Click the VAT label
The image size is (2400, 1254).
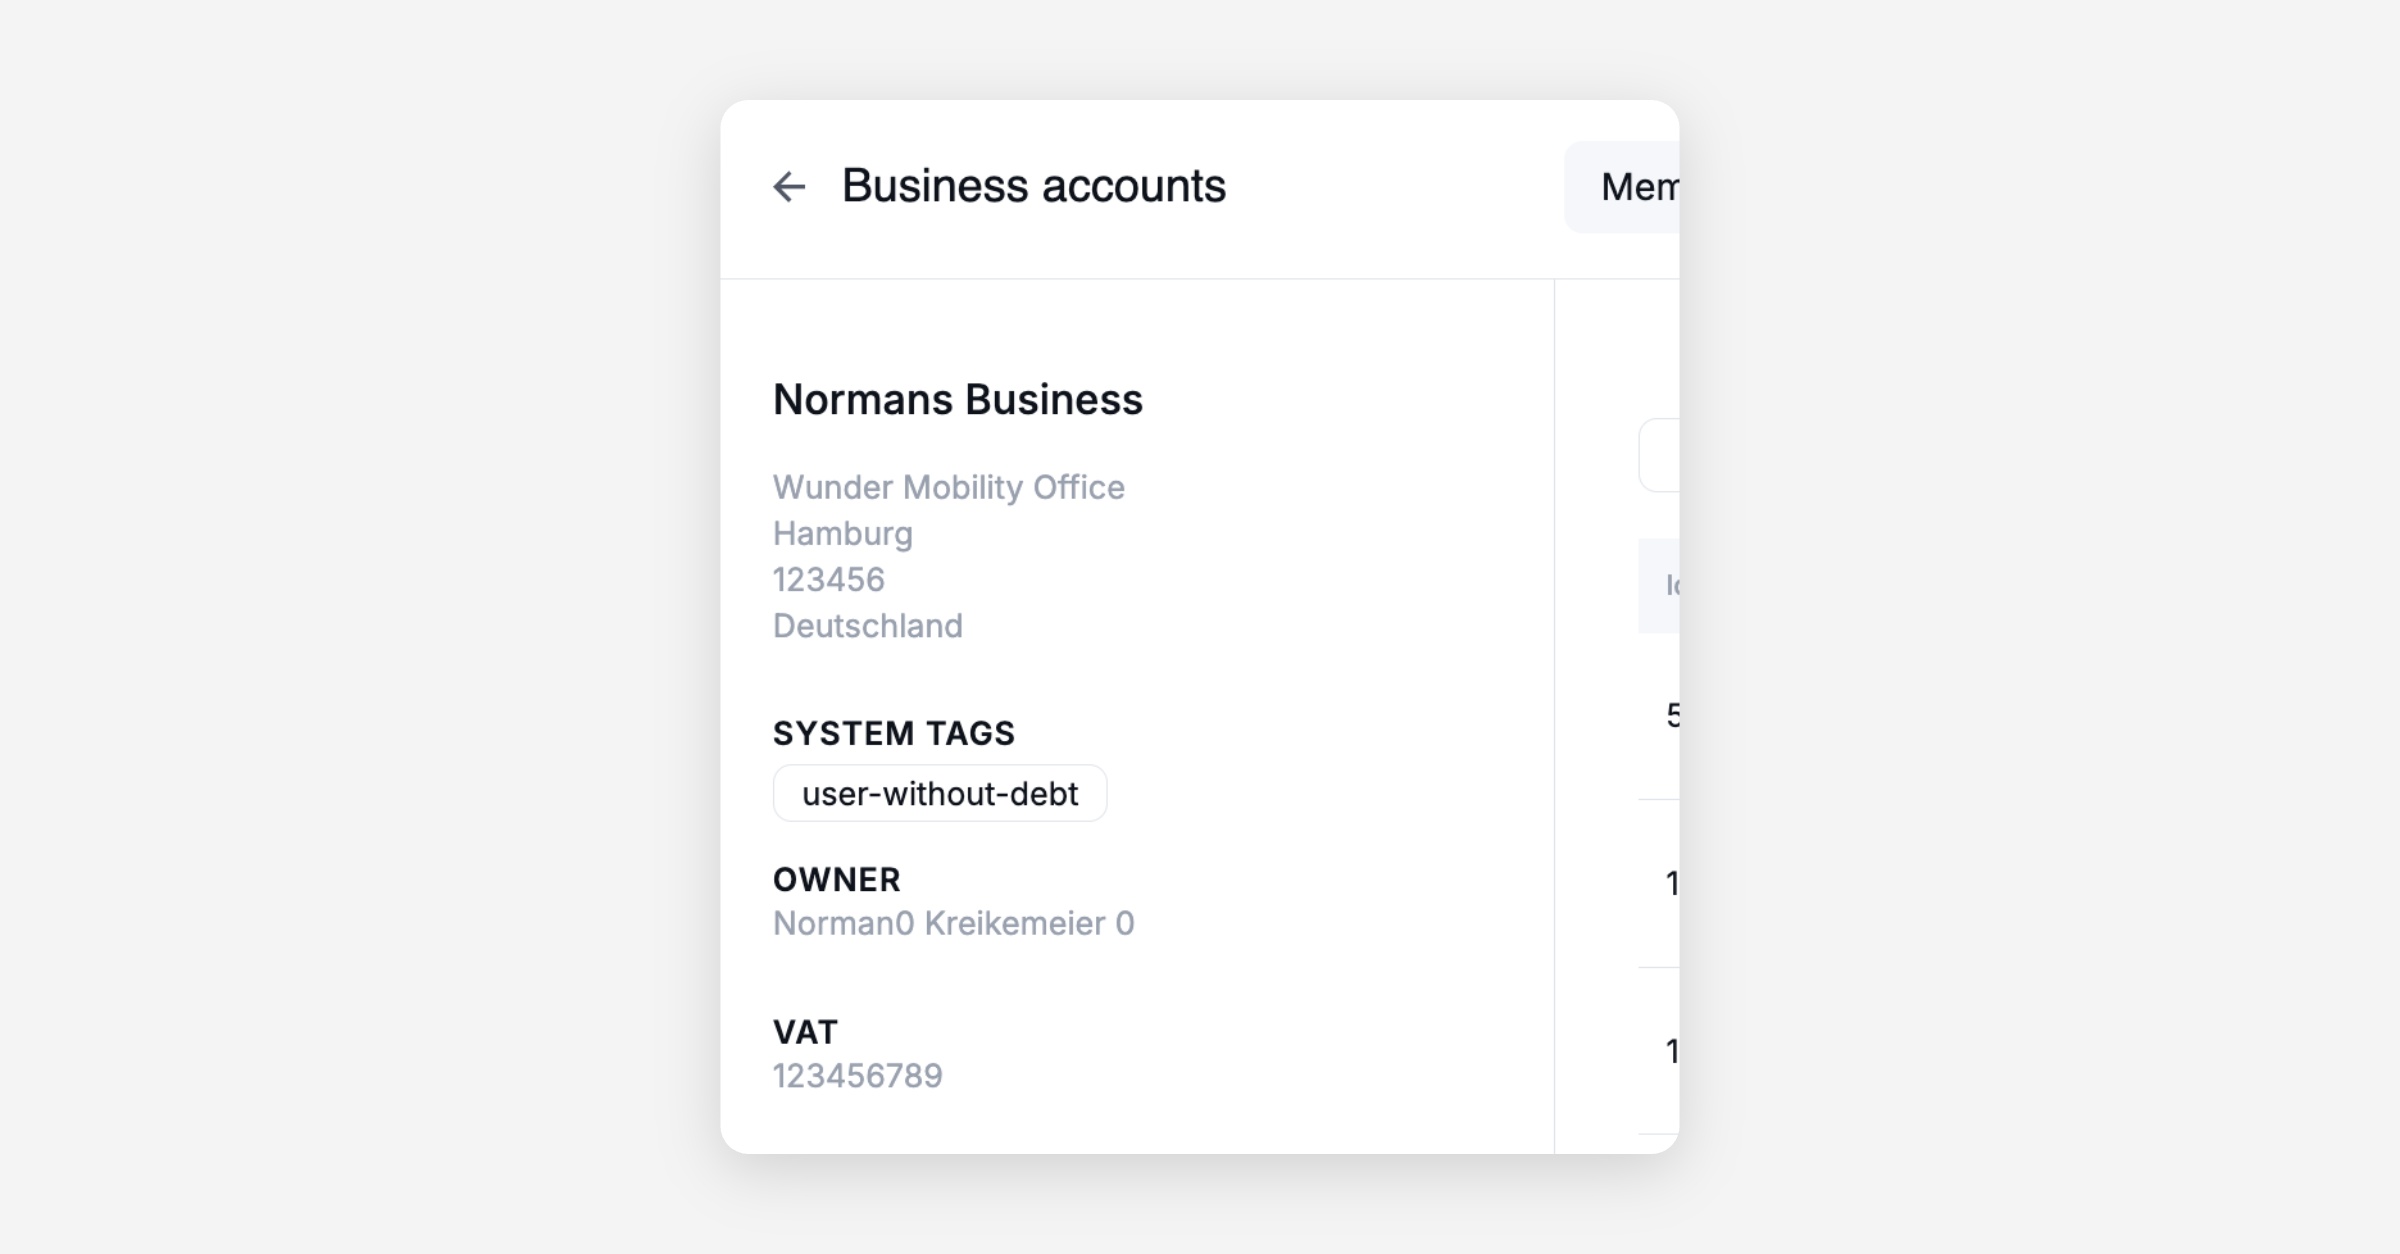(805, 1031)
